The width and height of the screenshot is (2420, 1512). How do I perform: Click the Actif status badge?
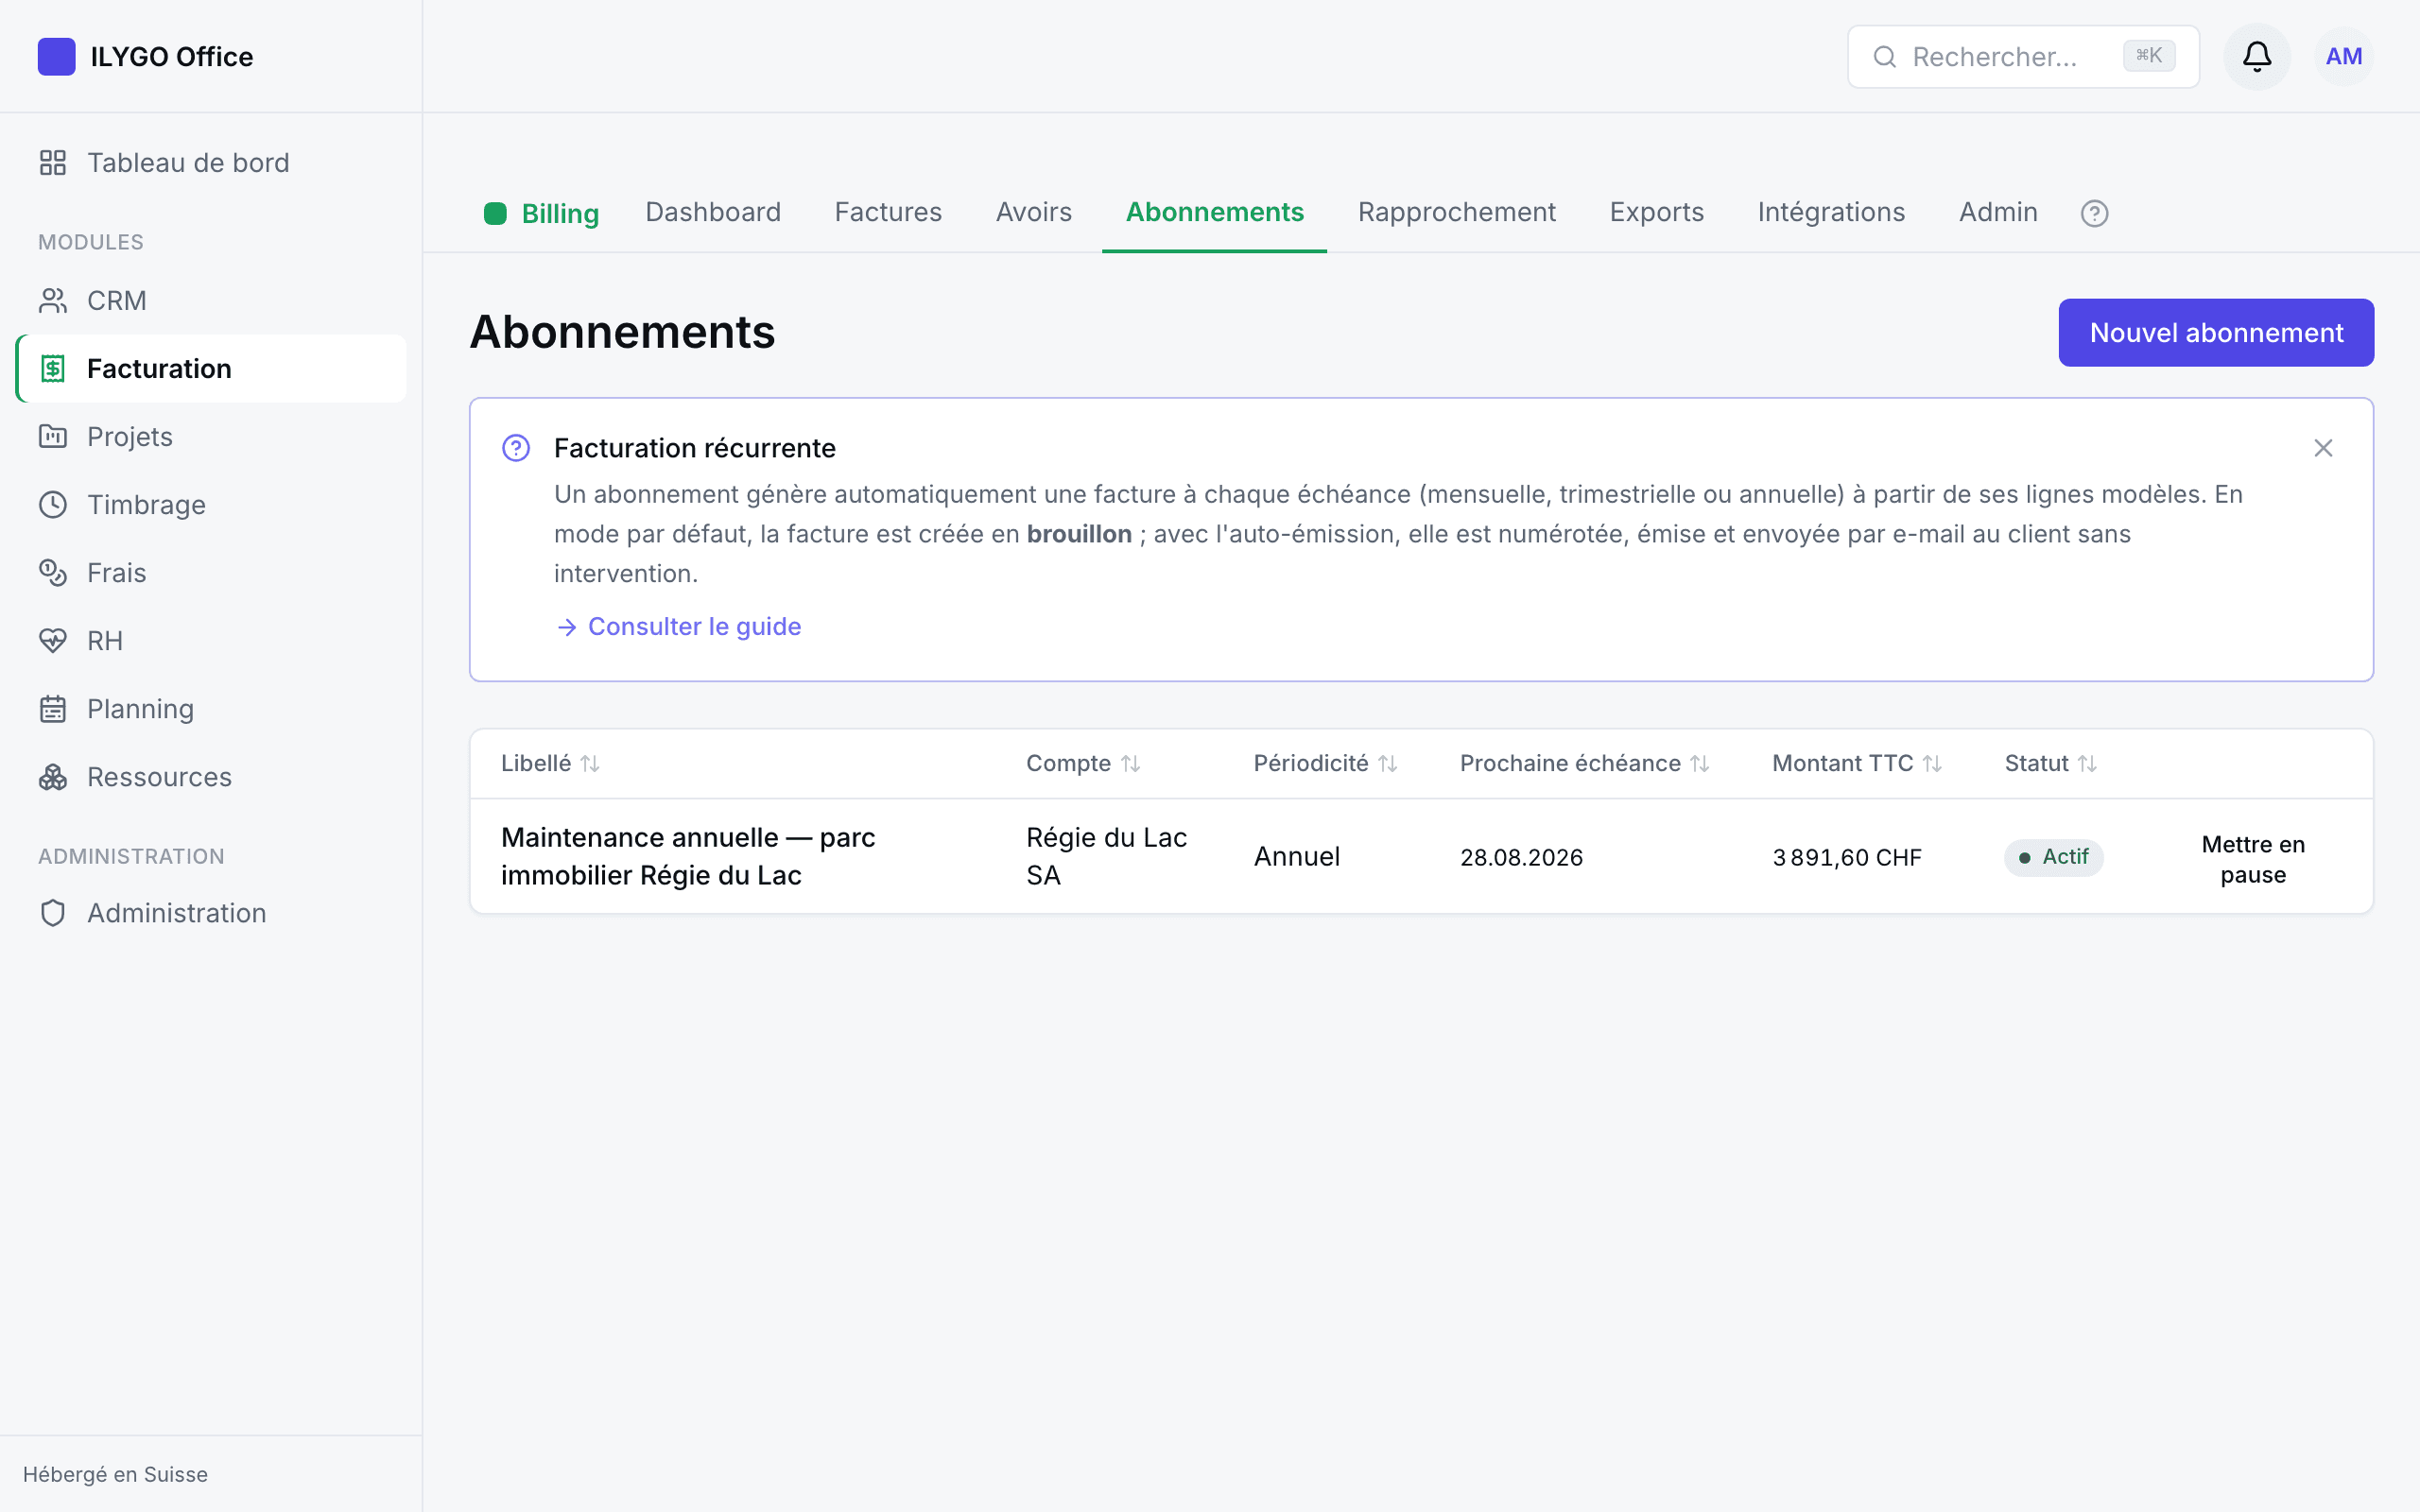[2053, 857]
